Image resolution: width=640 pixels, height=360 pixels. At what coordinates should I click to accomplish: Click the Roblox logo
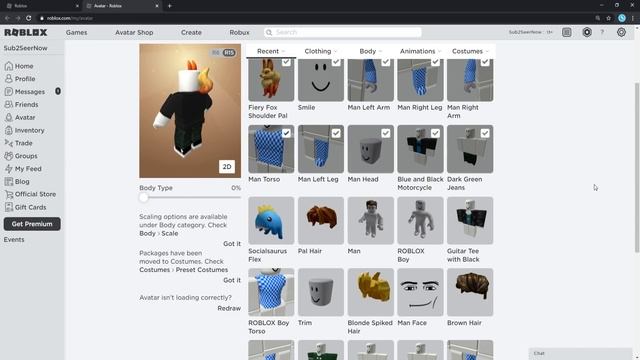(26, 32)
